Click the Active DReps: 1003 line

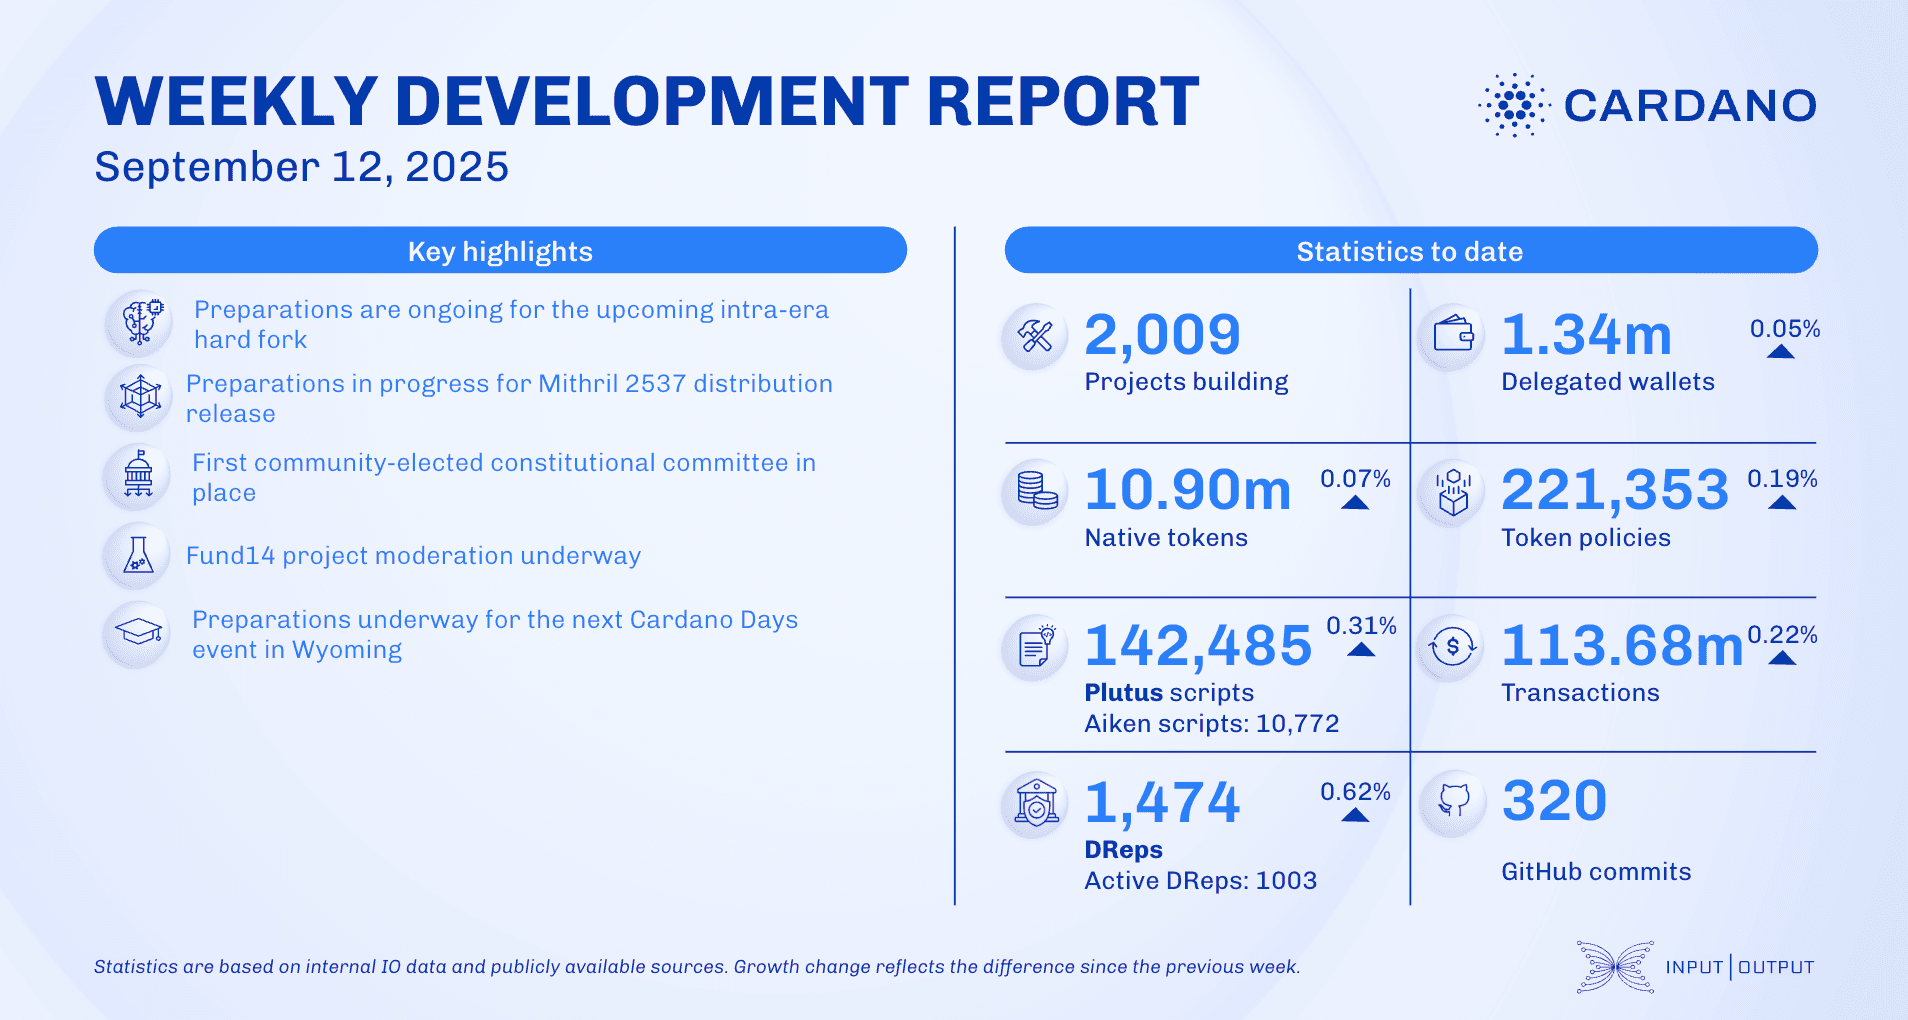(x=1200, y=881)
